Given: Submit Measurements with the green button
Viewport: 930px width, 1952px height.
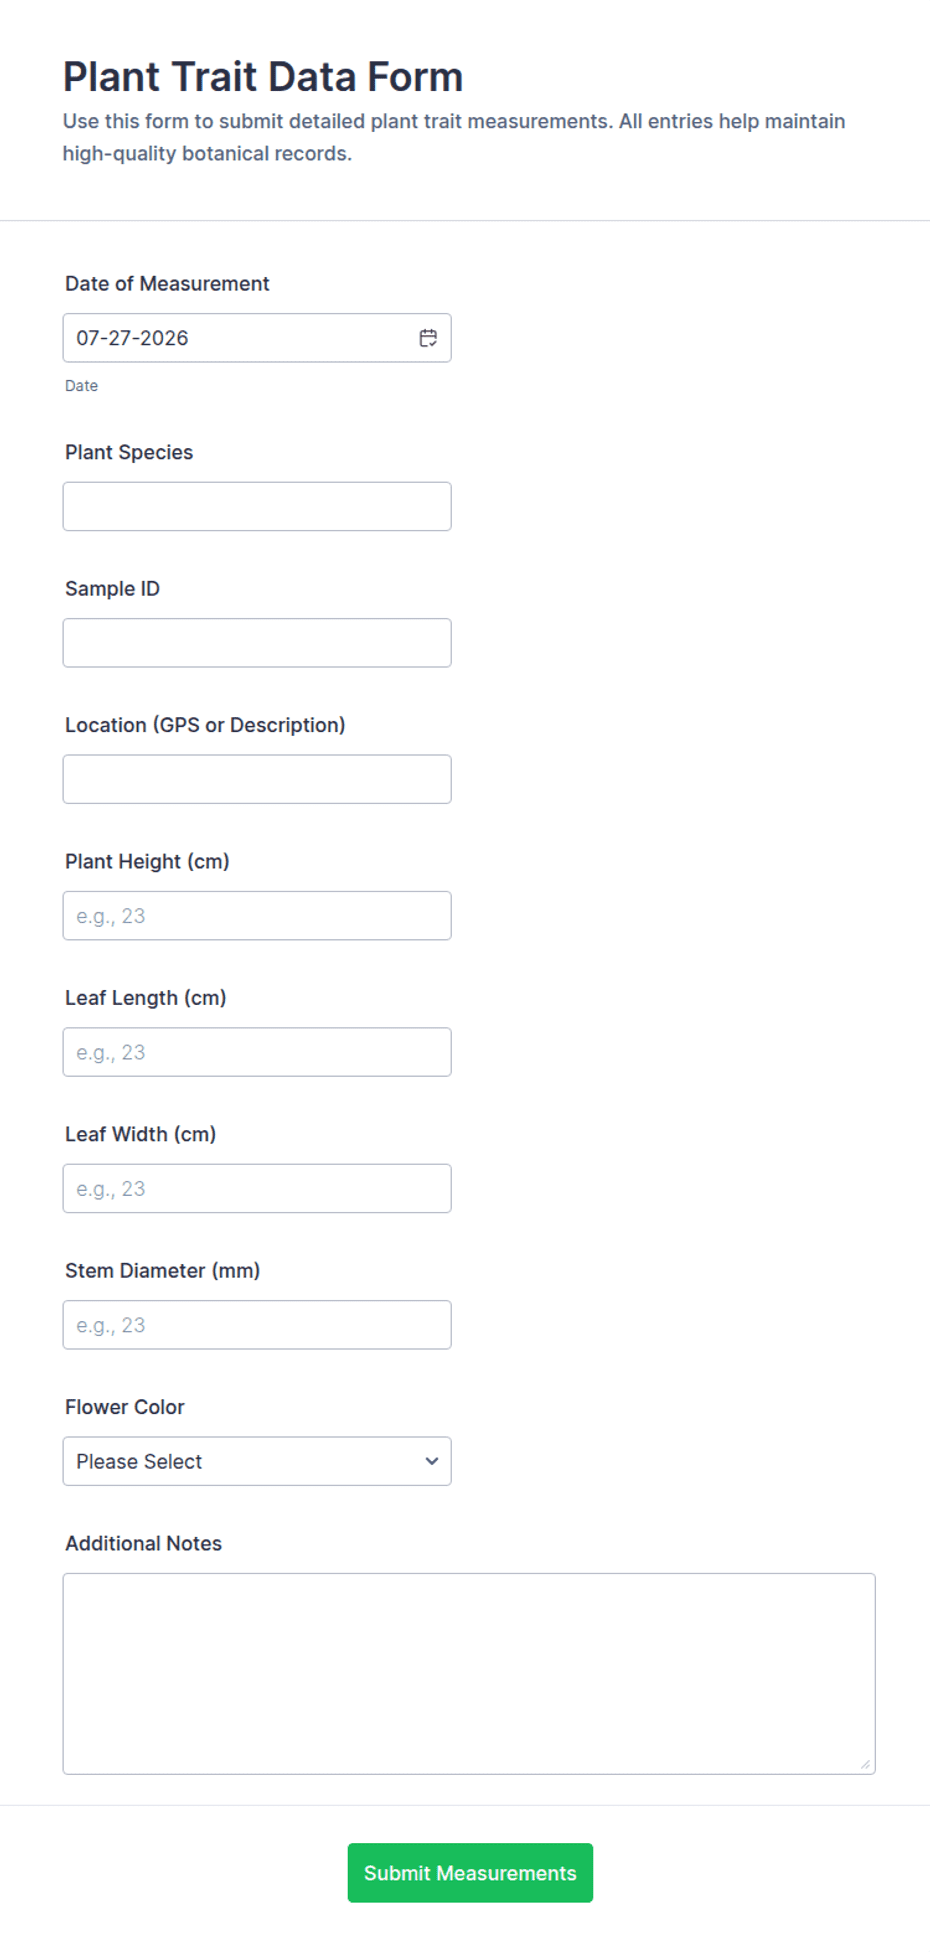Looking at the screenshot, I should pos(470,1873).
